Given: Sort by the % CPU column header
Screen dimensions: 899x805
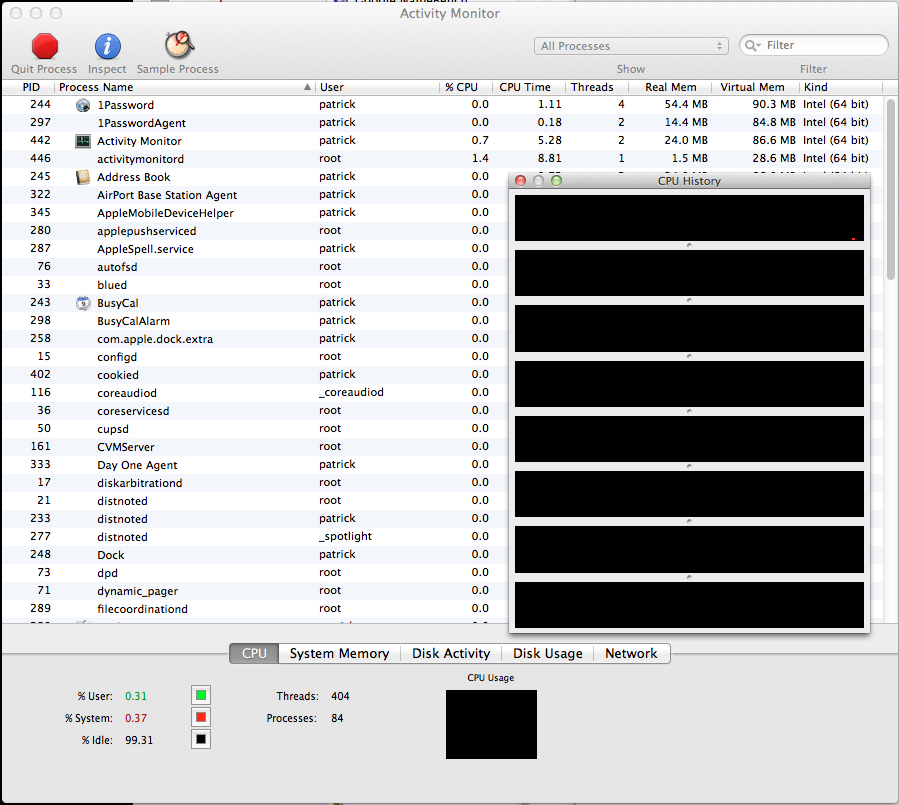Looking at the screenshot, I should point(466,87).
